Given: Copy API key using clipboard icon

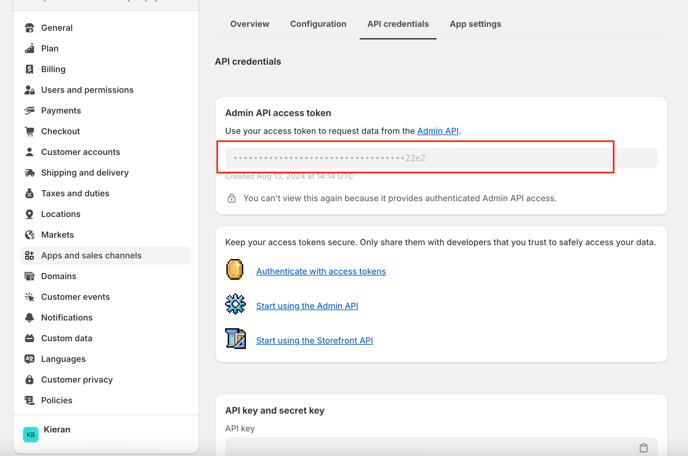Looking at the screenshot, I should [643, 448].
